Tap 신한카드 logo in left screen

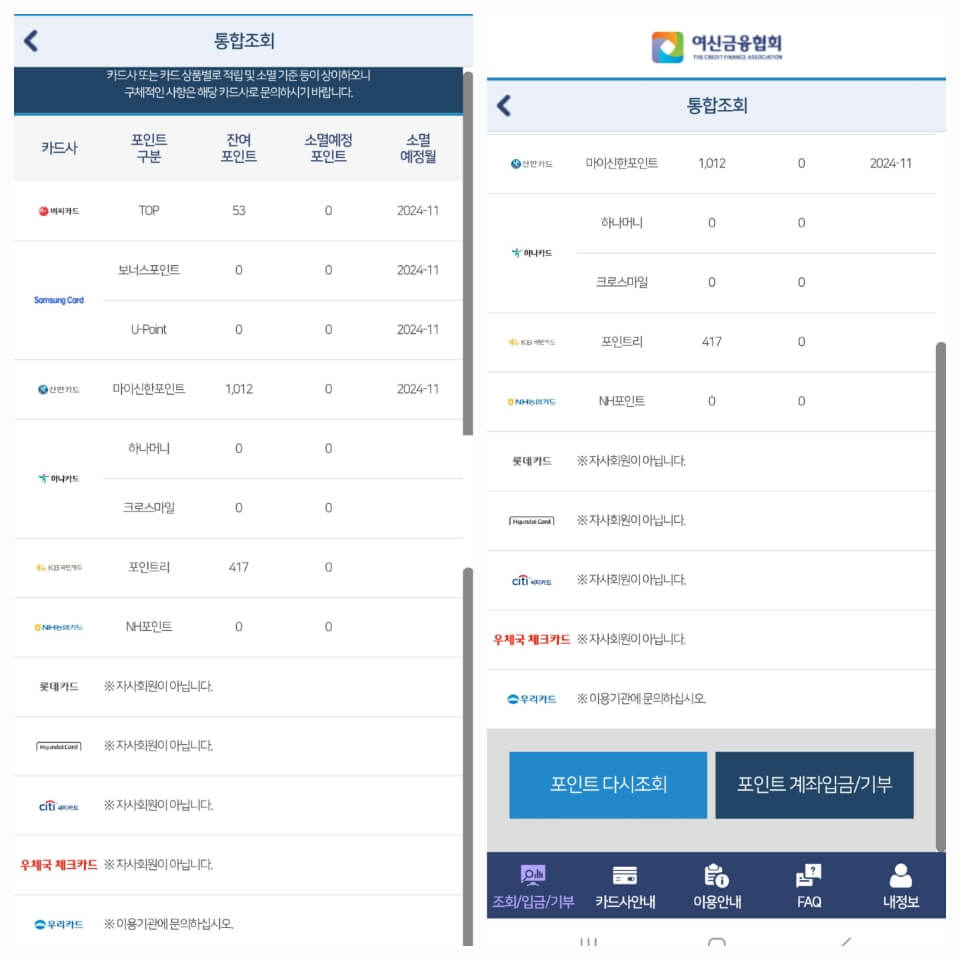(59, 389)
